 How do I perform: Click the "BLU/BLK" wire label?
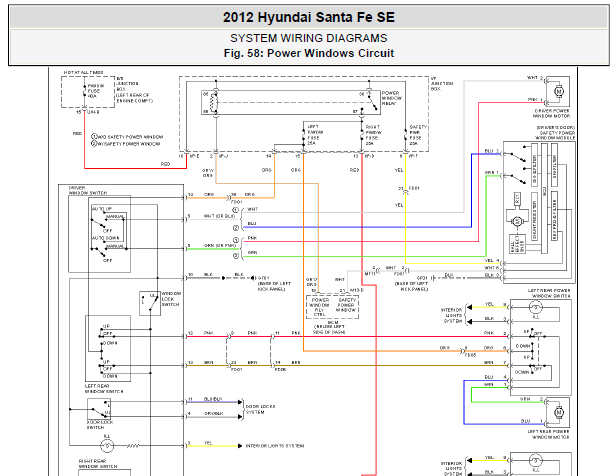point(213,399)
